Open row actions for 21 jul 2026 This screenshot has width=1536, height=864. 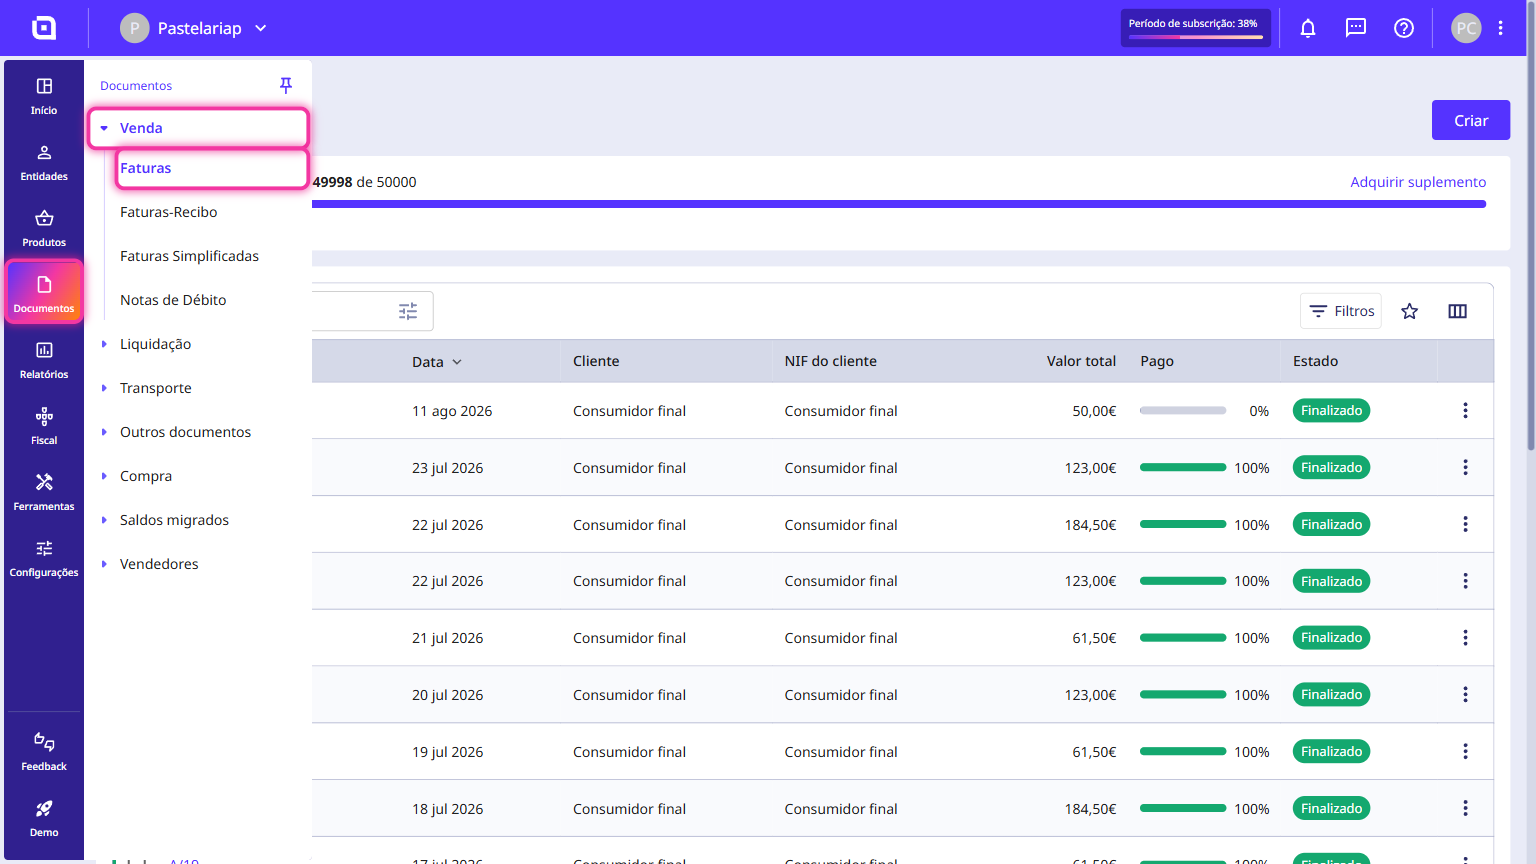pos(1466,637)
